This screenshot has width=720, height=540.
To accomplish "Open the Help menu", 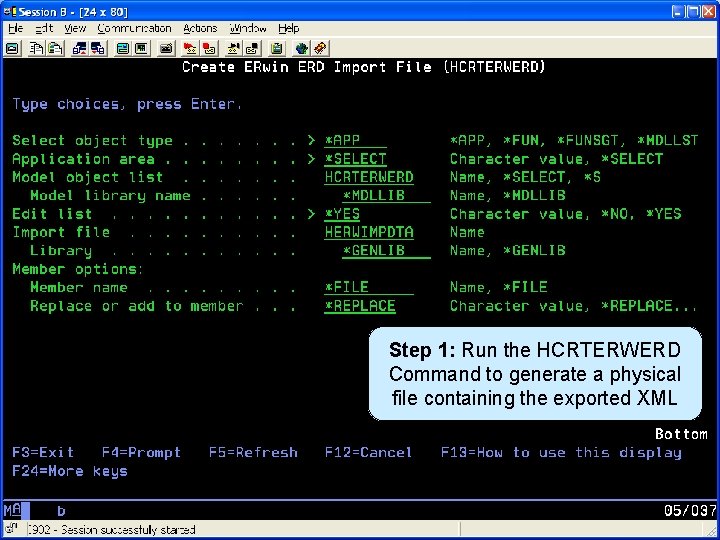I will 288,28.
